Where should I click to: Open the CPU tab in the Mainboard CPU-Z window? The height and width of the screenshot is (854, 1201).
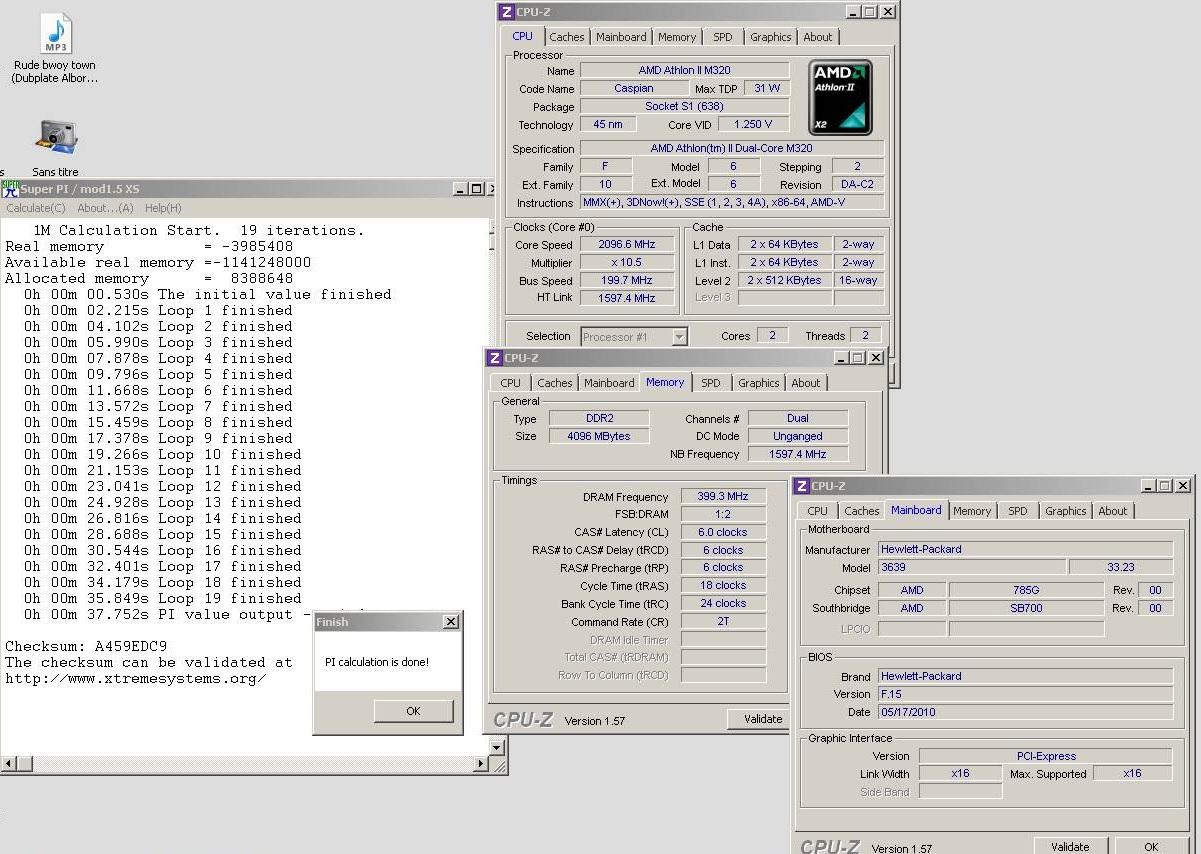[x=818, y=511]
